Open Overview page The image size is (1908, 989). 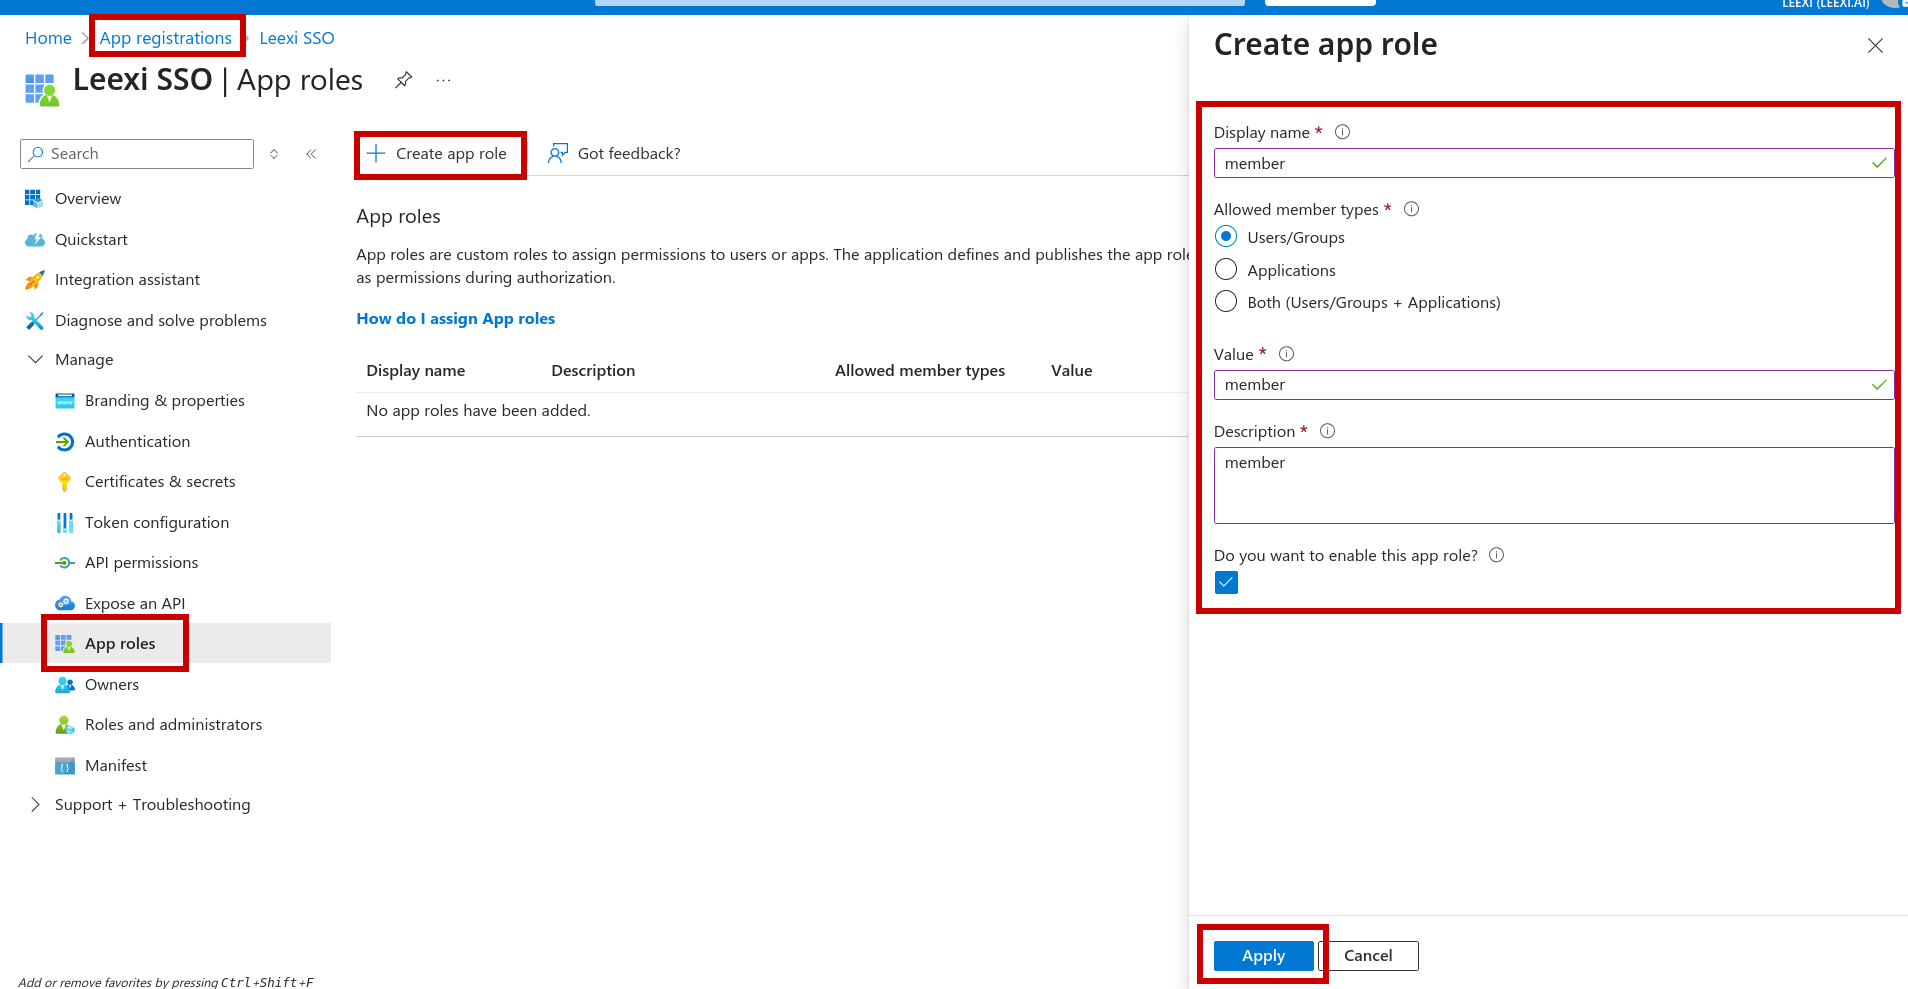pos(88,199)
